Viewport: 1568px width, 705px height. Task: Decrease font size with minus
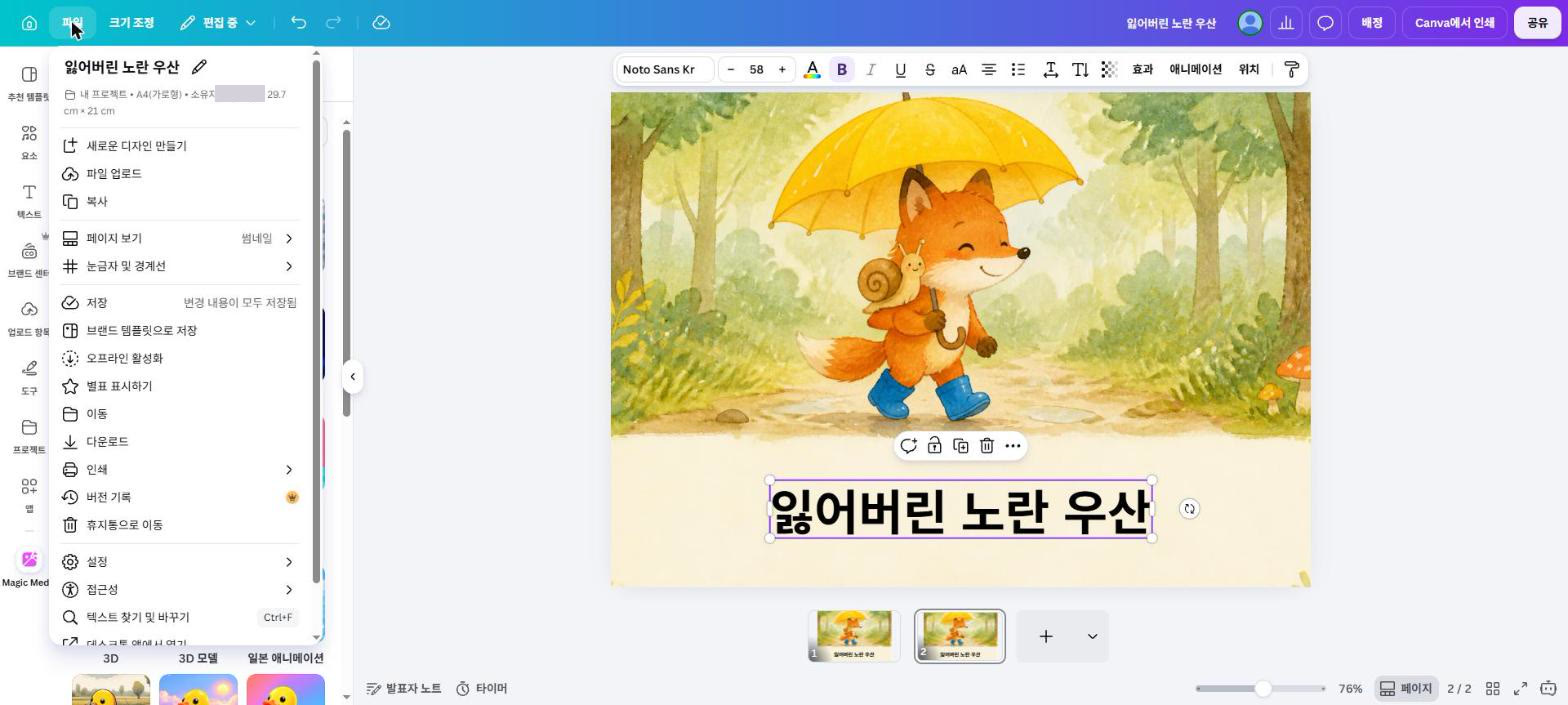coord(731,69)
